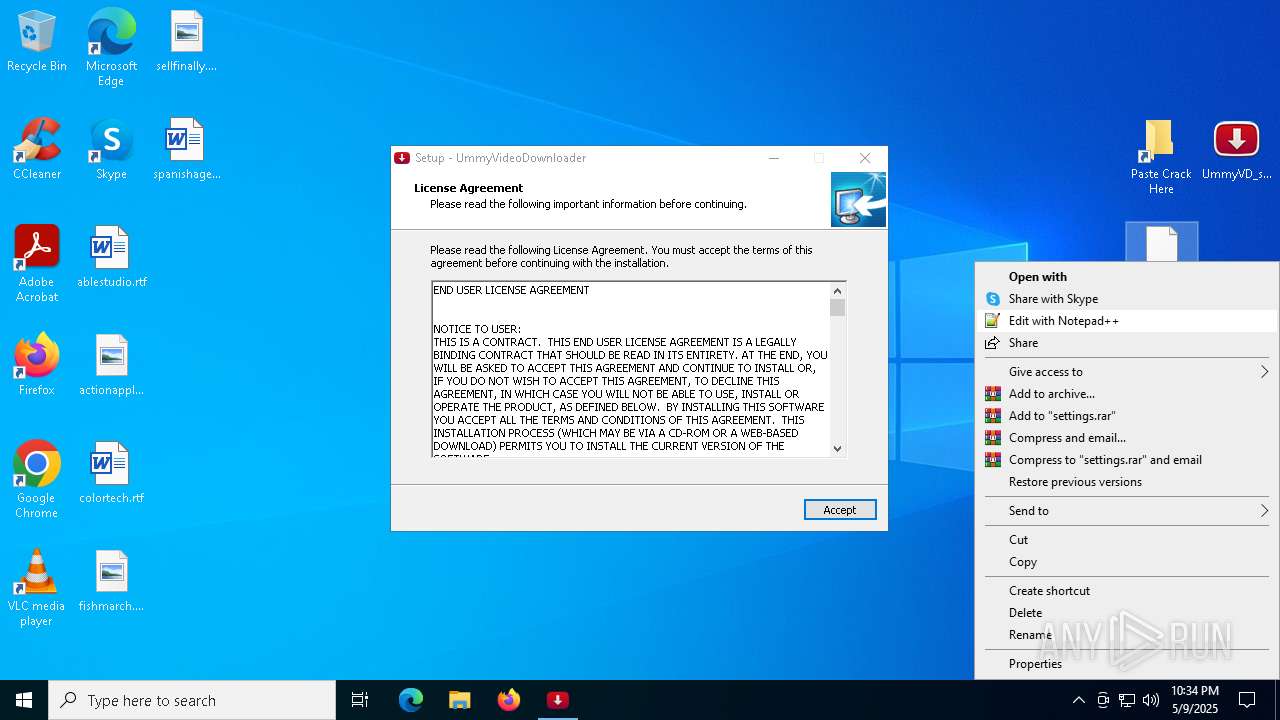Viewport: 1280px width, 720px height.
Task: Select the sellfinally image file icon
Action: pos(186,42)
